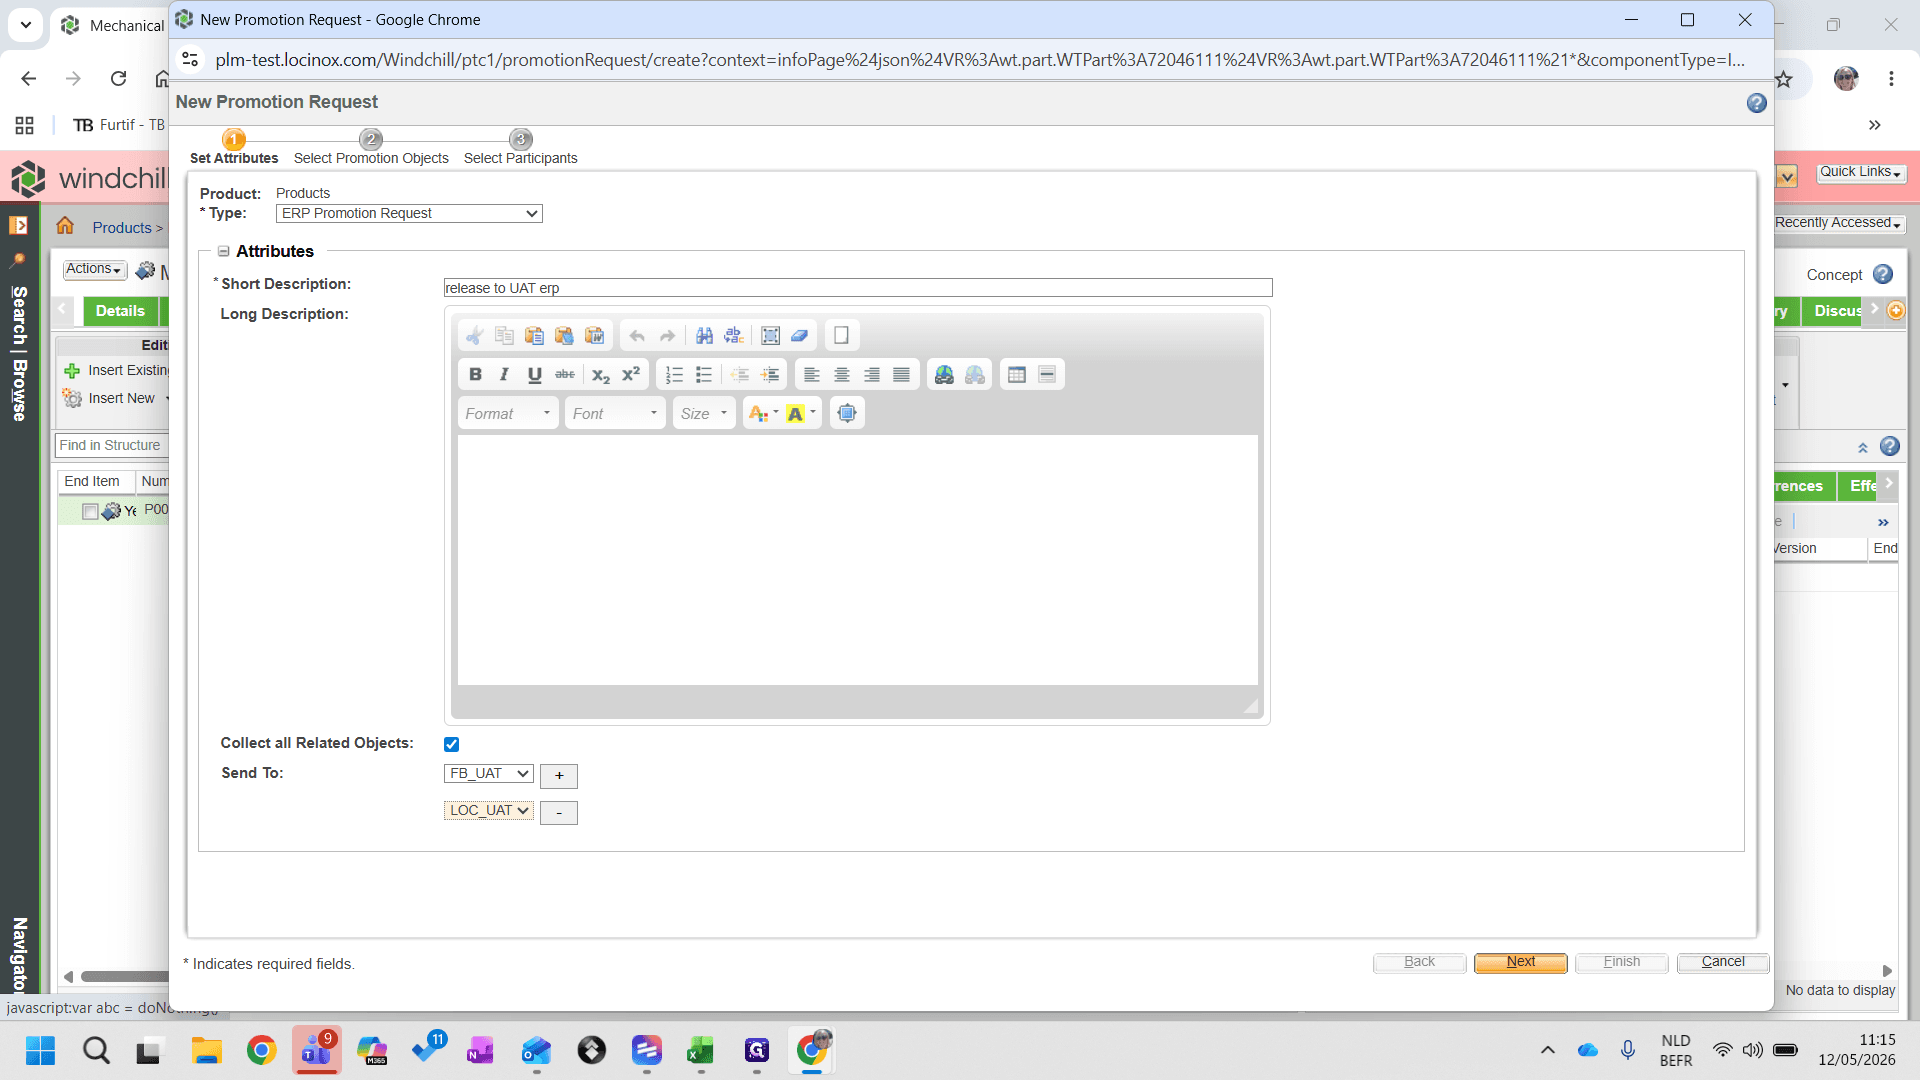Apply Subscript formatting
Viewport: 1920px width, 1080px height.
tap(600, 374)
